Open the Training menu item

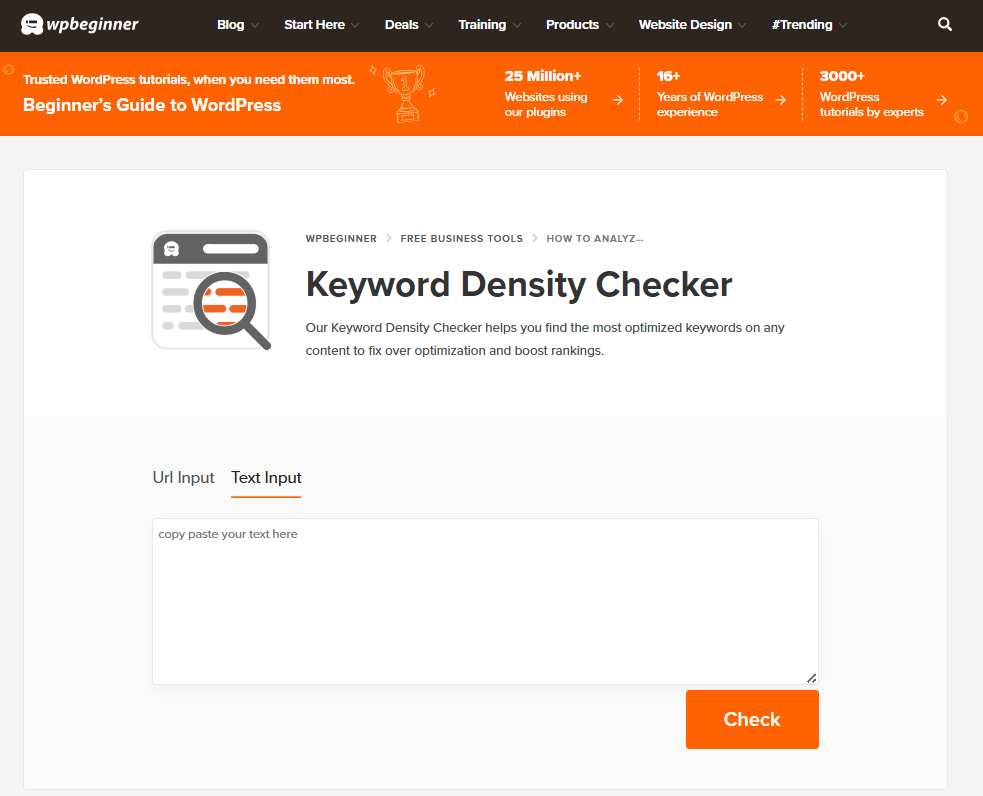pyautogui.click(x=482, y=24)
